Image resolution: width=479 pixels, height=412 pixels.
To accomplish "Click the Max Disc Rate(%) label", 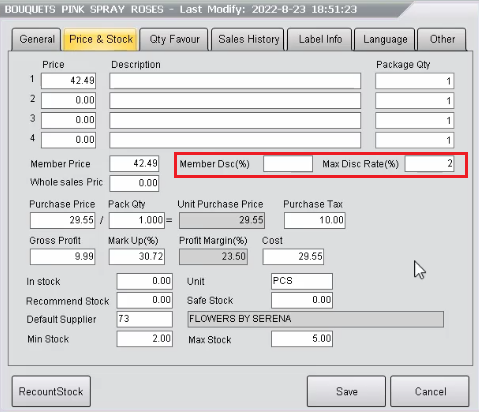I will pyautogui.click(x=360, y=164).
